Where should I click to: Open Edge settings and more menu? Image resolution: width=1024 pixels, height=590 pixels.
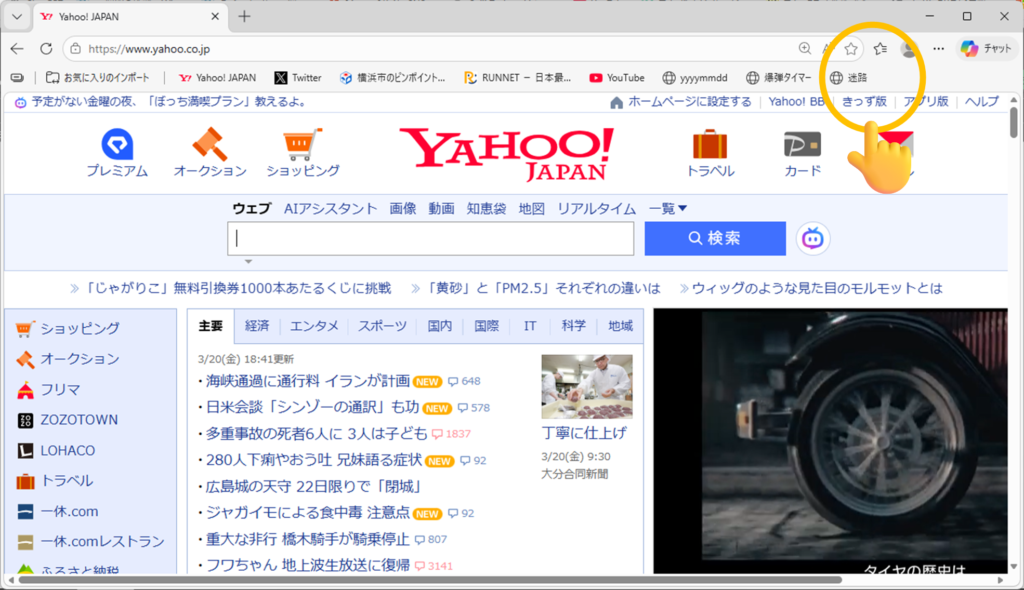click(938, 48)
